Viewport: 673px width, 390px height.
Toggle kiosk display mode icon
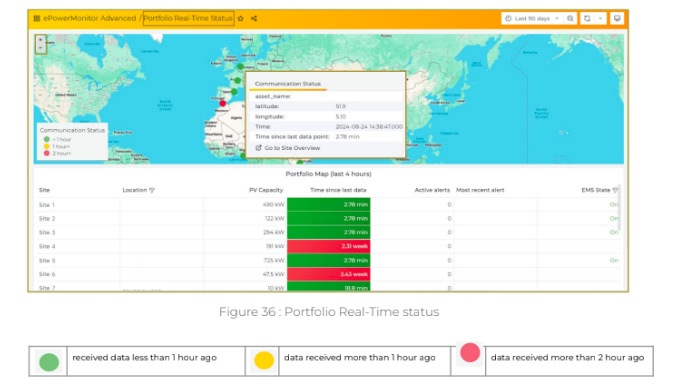pos(617,18)
